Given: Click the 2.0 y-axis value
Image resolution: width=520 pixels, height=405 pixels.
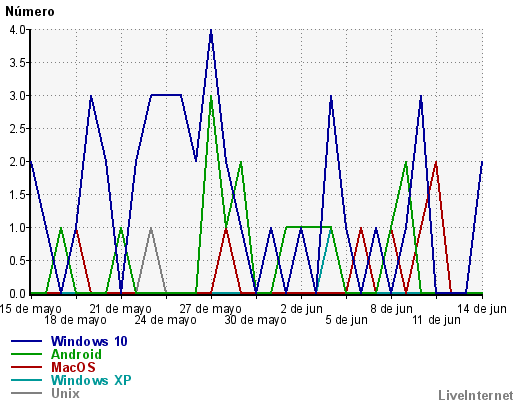Looking at the screenshot, I should pos(17,162).
